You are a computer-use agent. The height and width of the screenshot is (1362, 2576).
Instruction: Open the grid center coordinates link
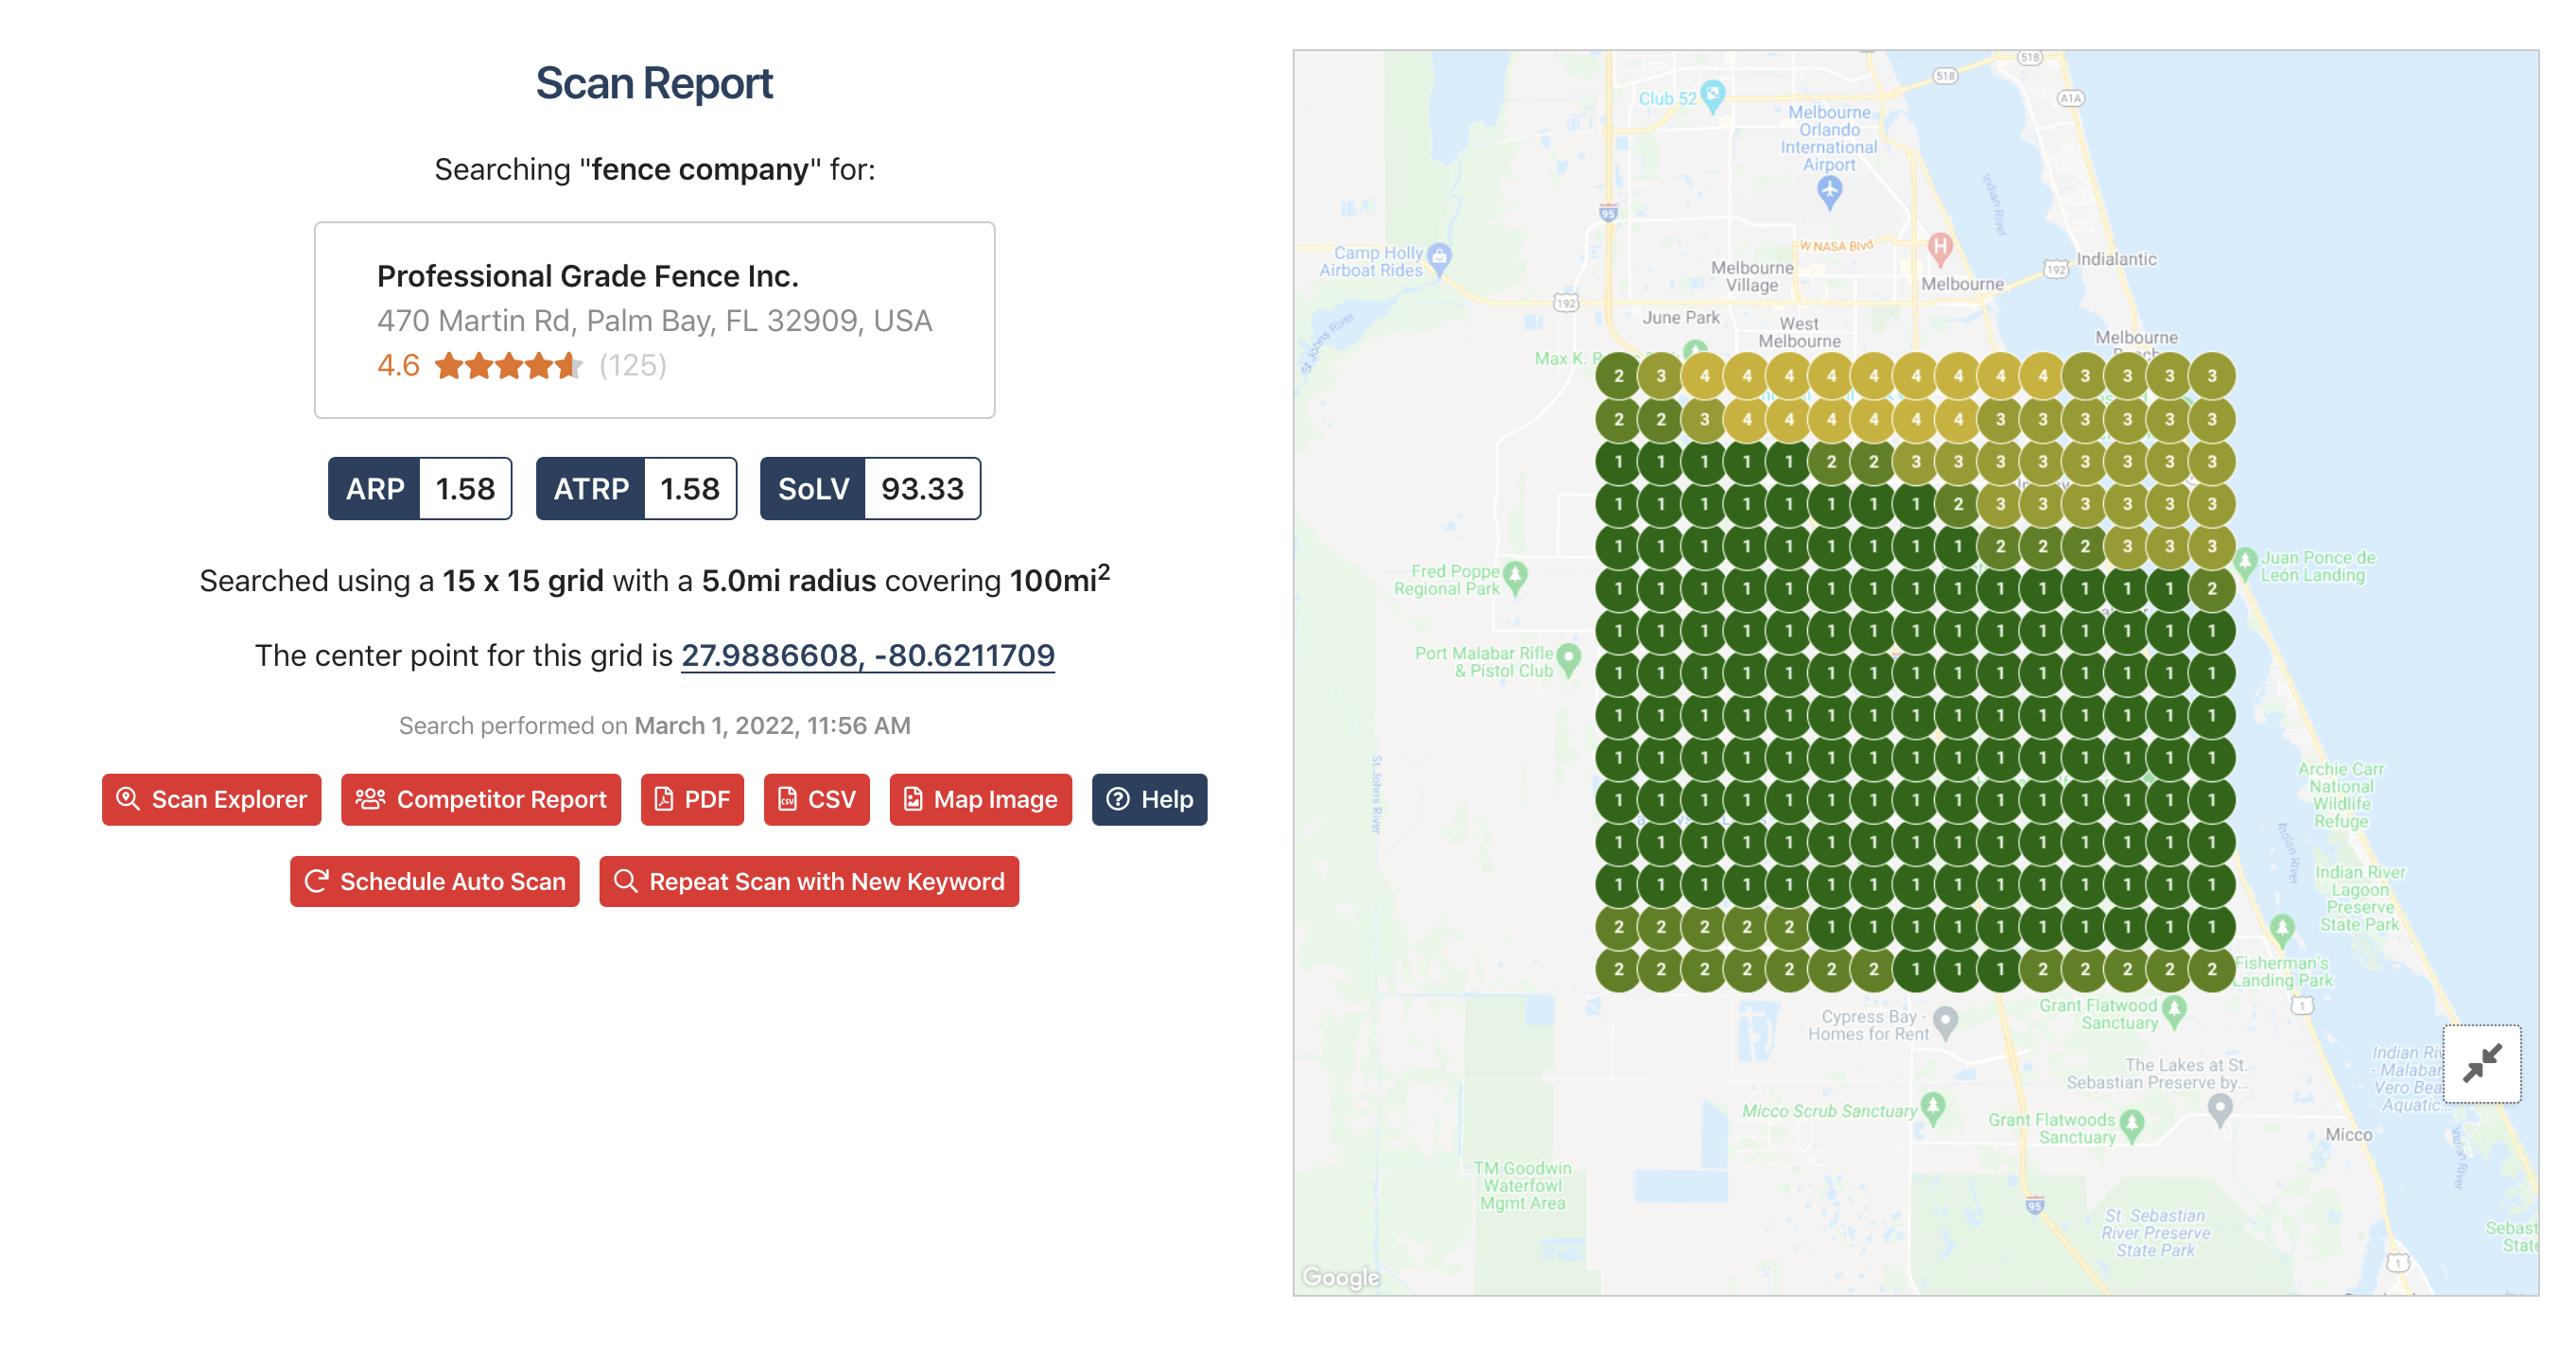coord(868,655)
